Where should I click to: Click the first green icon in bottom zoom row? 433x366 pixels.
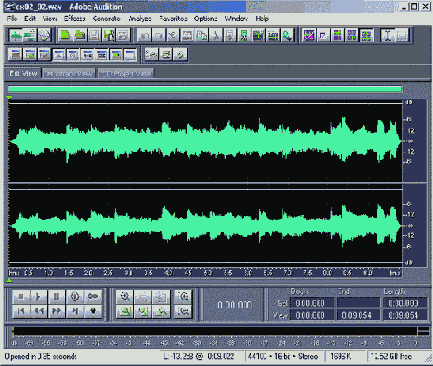click(125, 311)
